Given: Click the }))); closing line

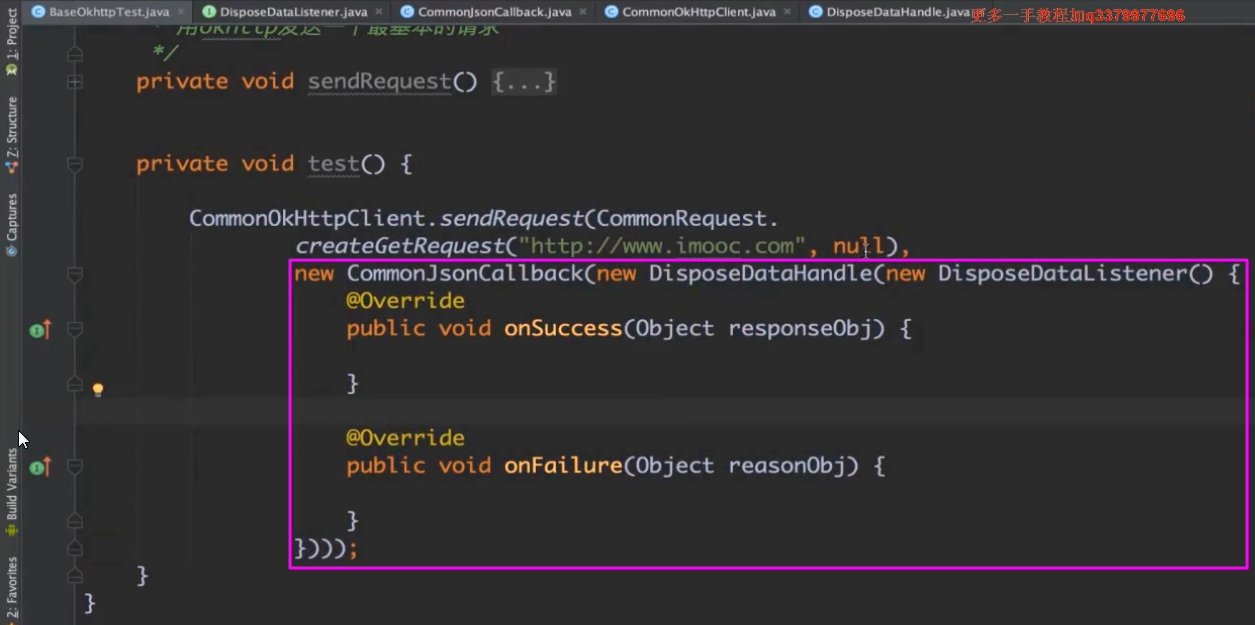Looking at the screenshot, I should pos(326,548).
